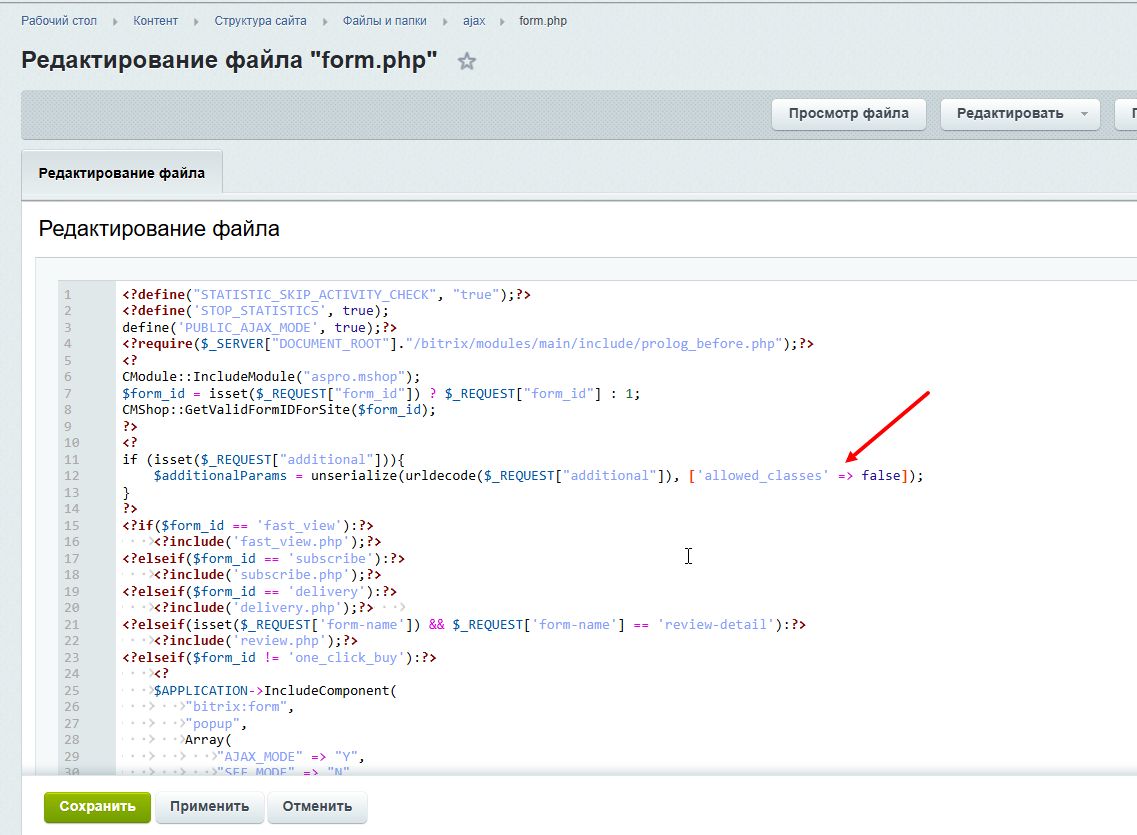1137x835 pixels.
Task: Save file with the green Сохранить button
Action: [x=96, y=806]
